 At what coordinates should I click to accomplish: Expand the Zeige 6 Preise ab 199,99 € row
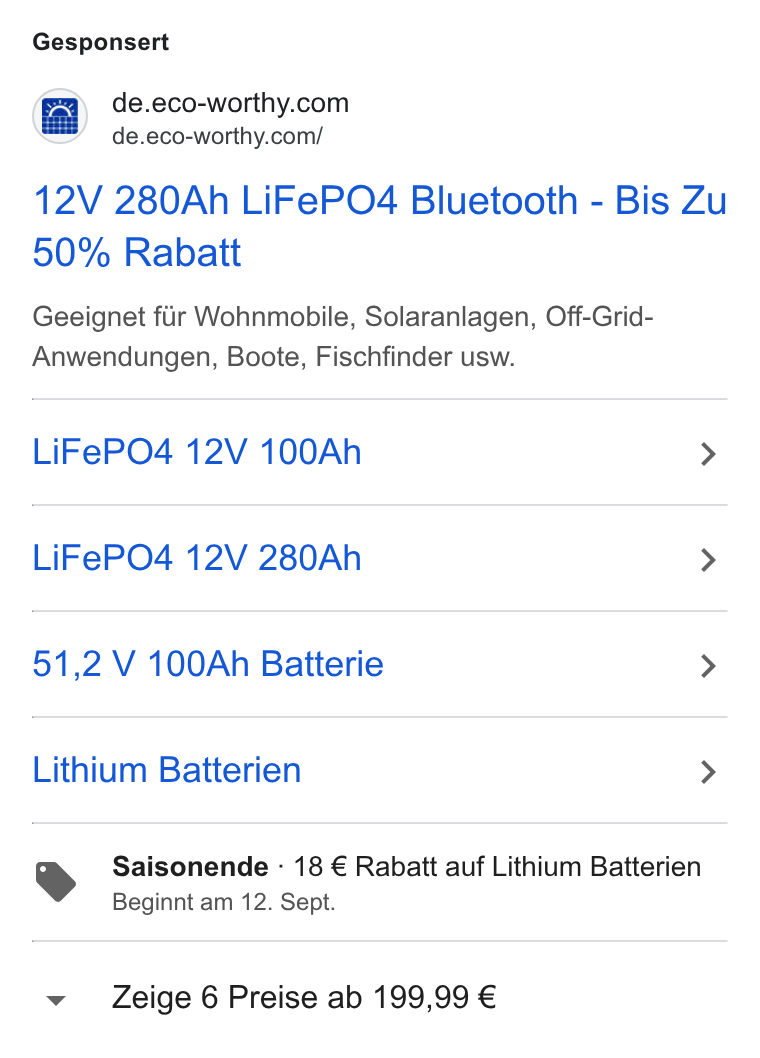coord(379,998)
